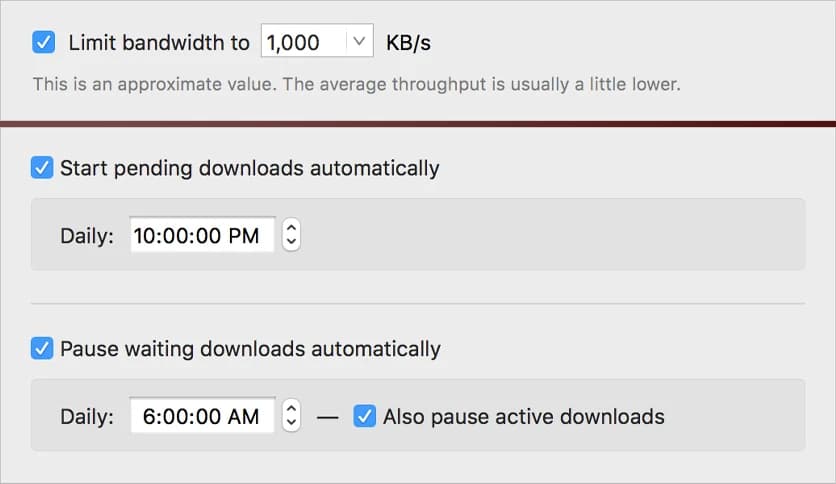
Task: Uncheck the Limit bandwidth checkbox
Action: click(43, 43)
